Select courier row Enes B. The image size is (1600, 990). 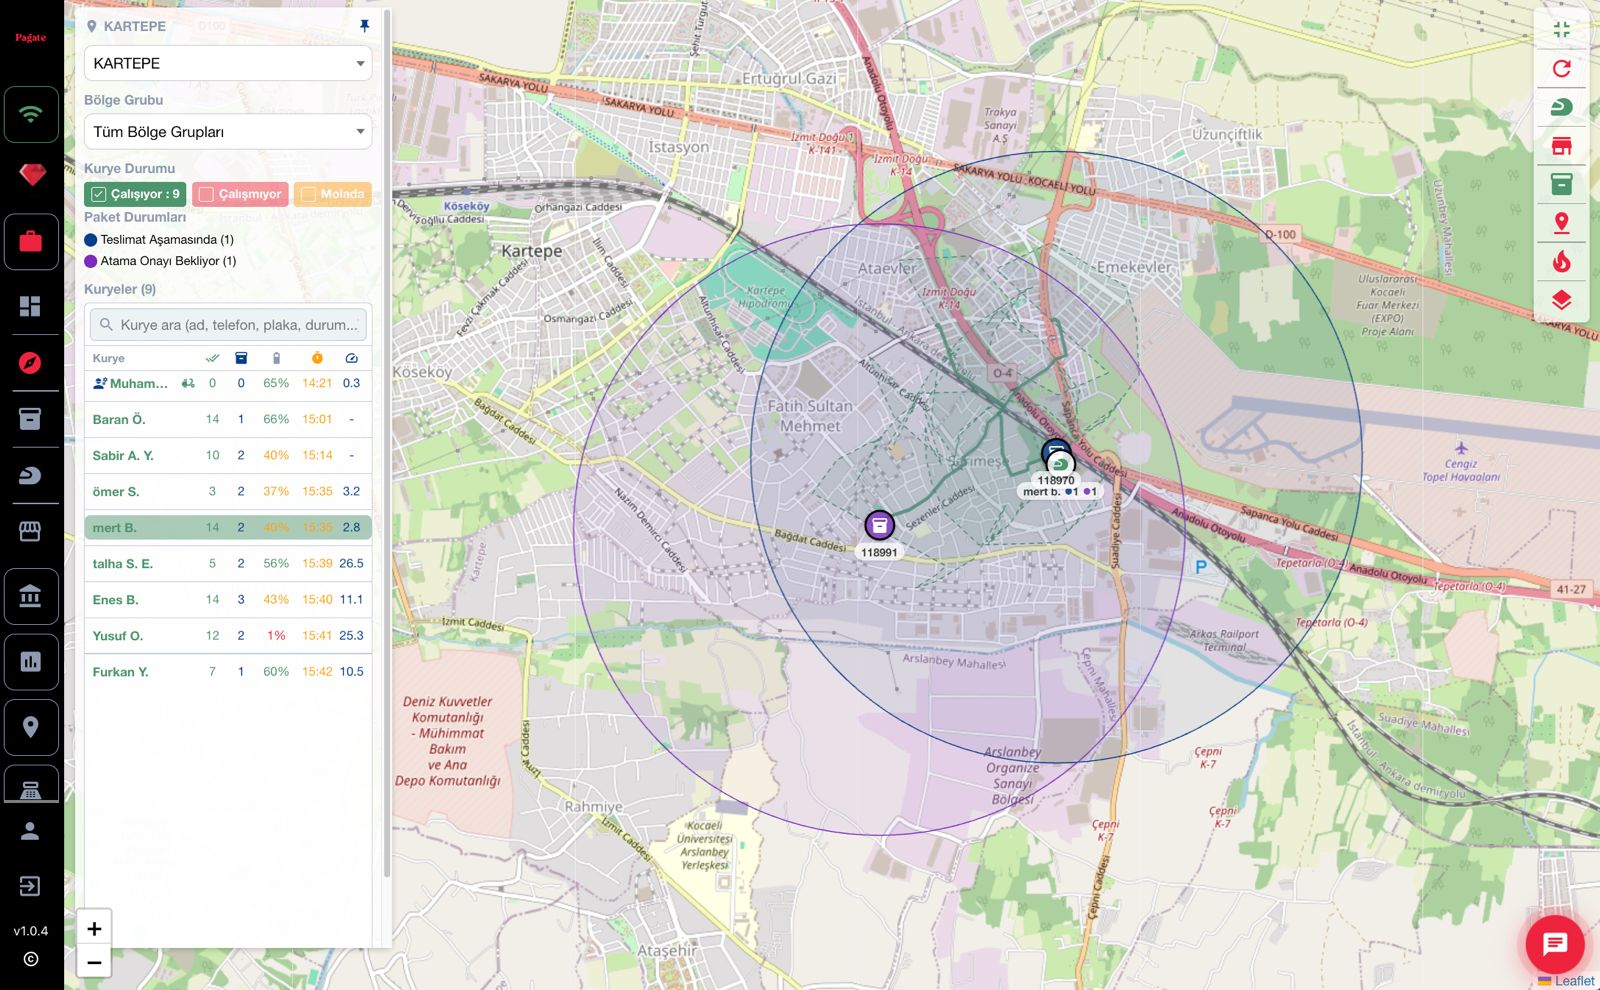point(228,599)
